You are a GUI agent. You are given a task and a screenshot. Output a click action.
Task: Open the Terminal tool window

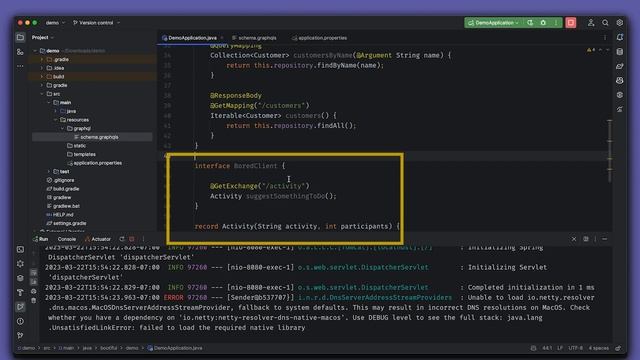pyautogui.click(x=20, y=249)
